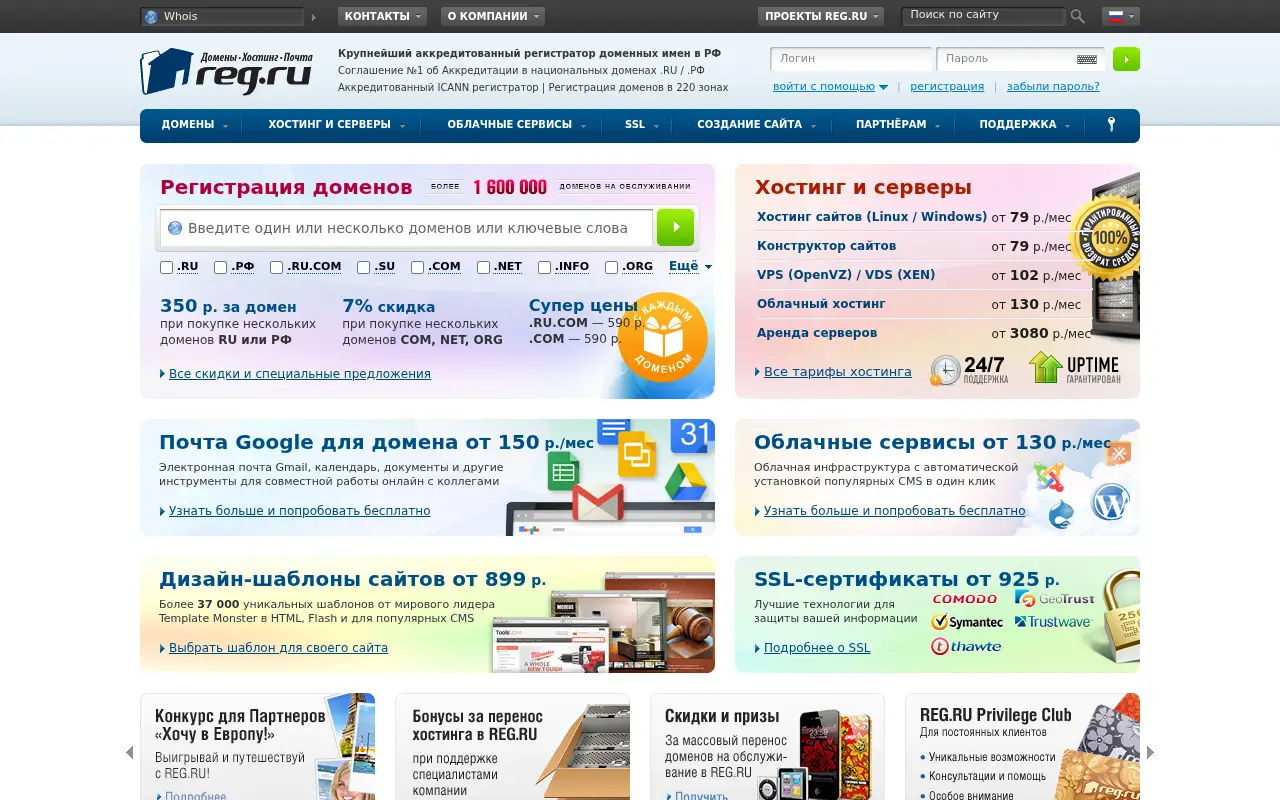Click the thawte logo
The height and width of the screenshot is (800, 1280).
coord(966,646)
